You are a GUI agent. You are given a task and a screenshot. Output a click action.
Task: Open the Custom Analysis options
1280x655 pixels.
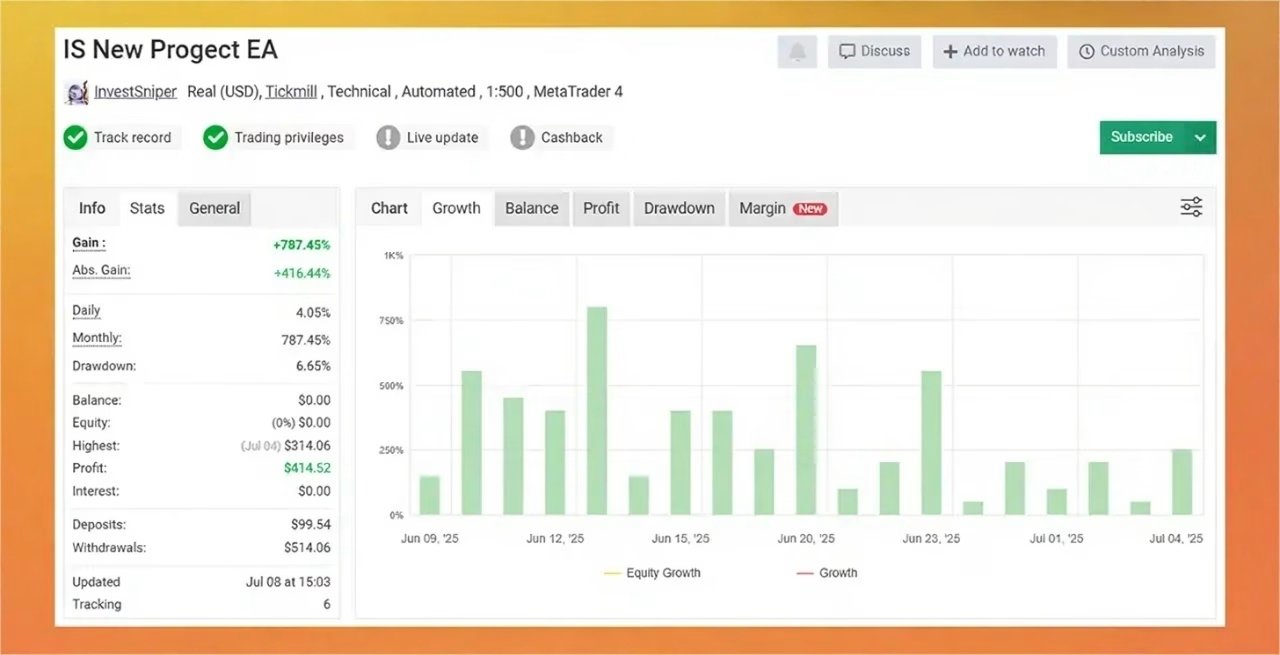pyautogui.click(x=1141, y=52)
